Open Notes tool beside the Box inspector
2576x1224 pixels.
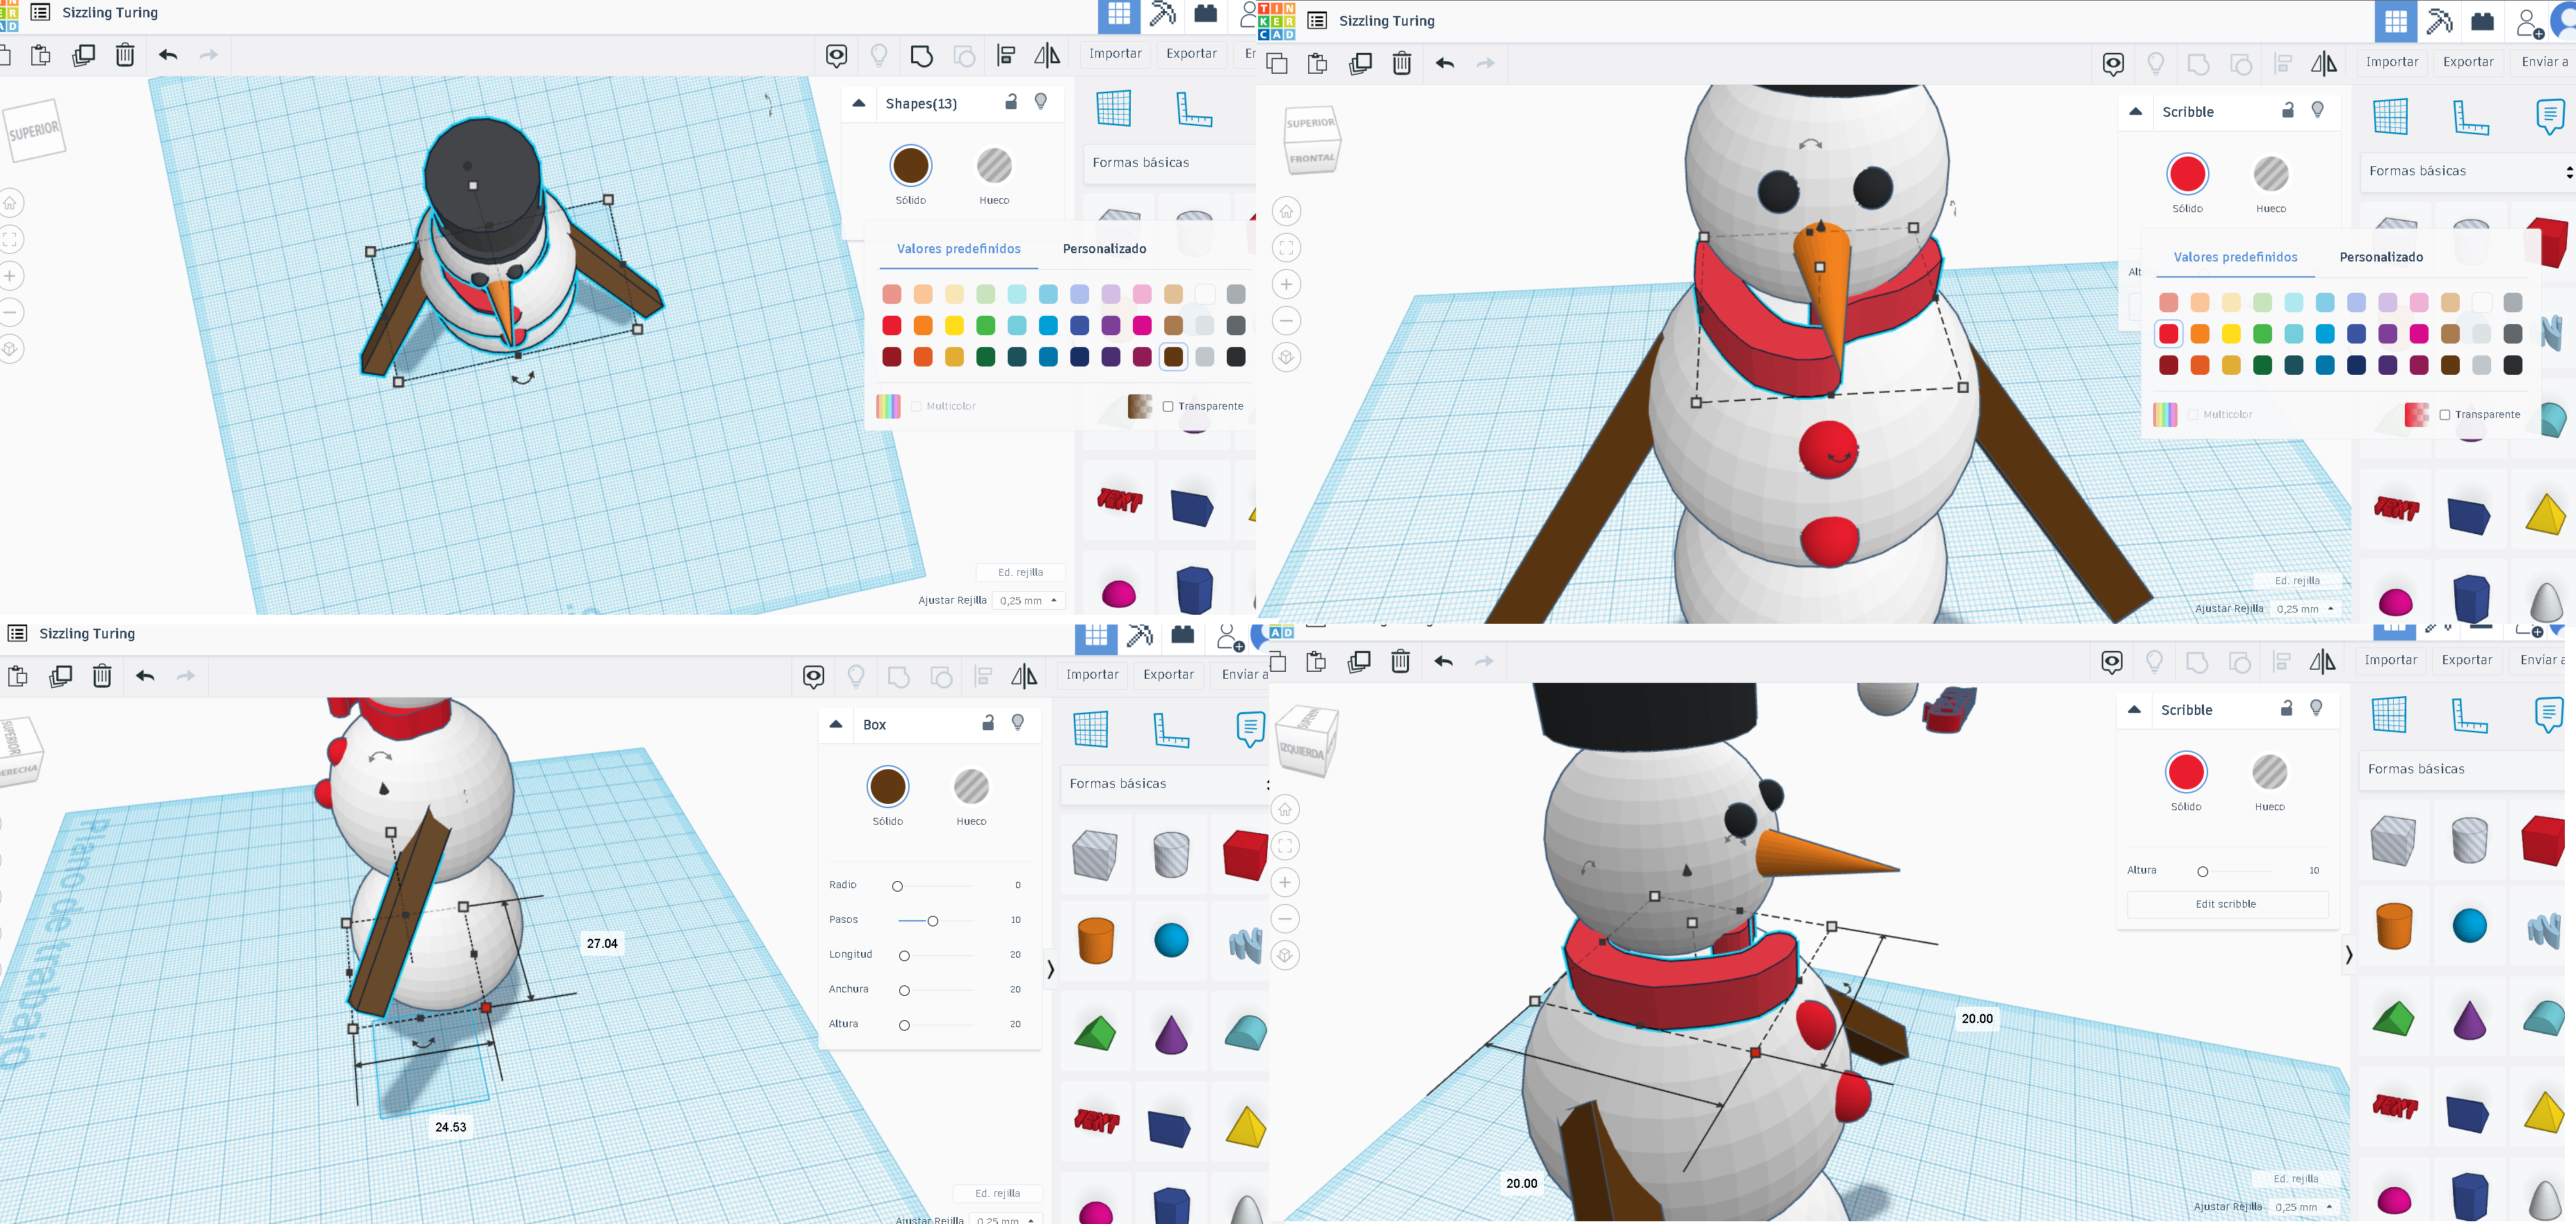(x=1250, y=729)
